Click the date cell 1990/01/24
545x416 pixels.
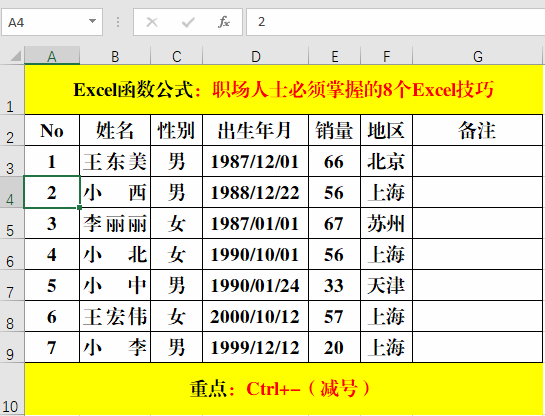tap(255, 285)
